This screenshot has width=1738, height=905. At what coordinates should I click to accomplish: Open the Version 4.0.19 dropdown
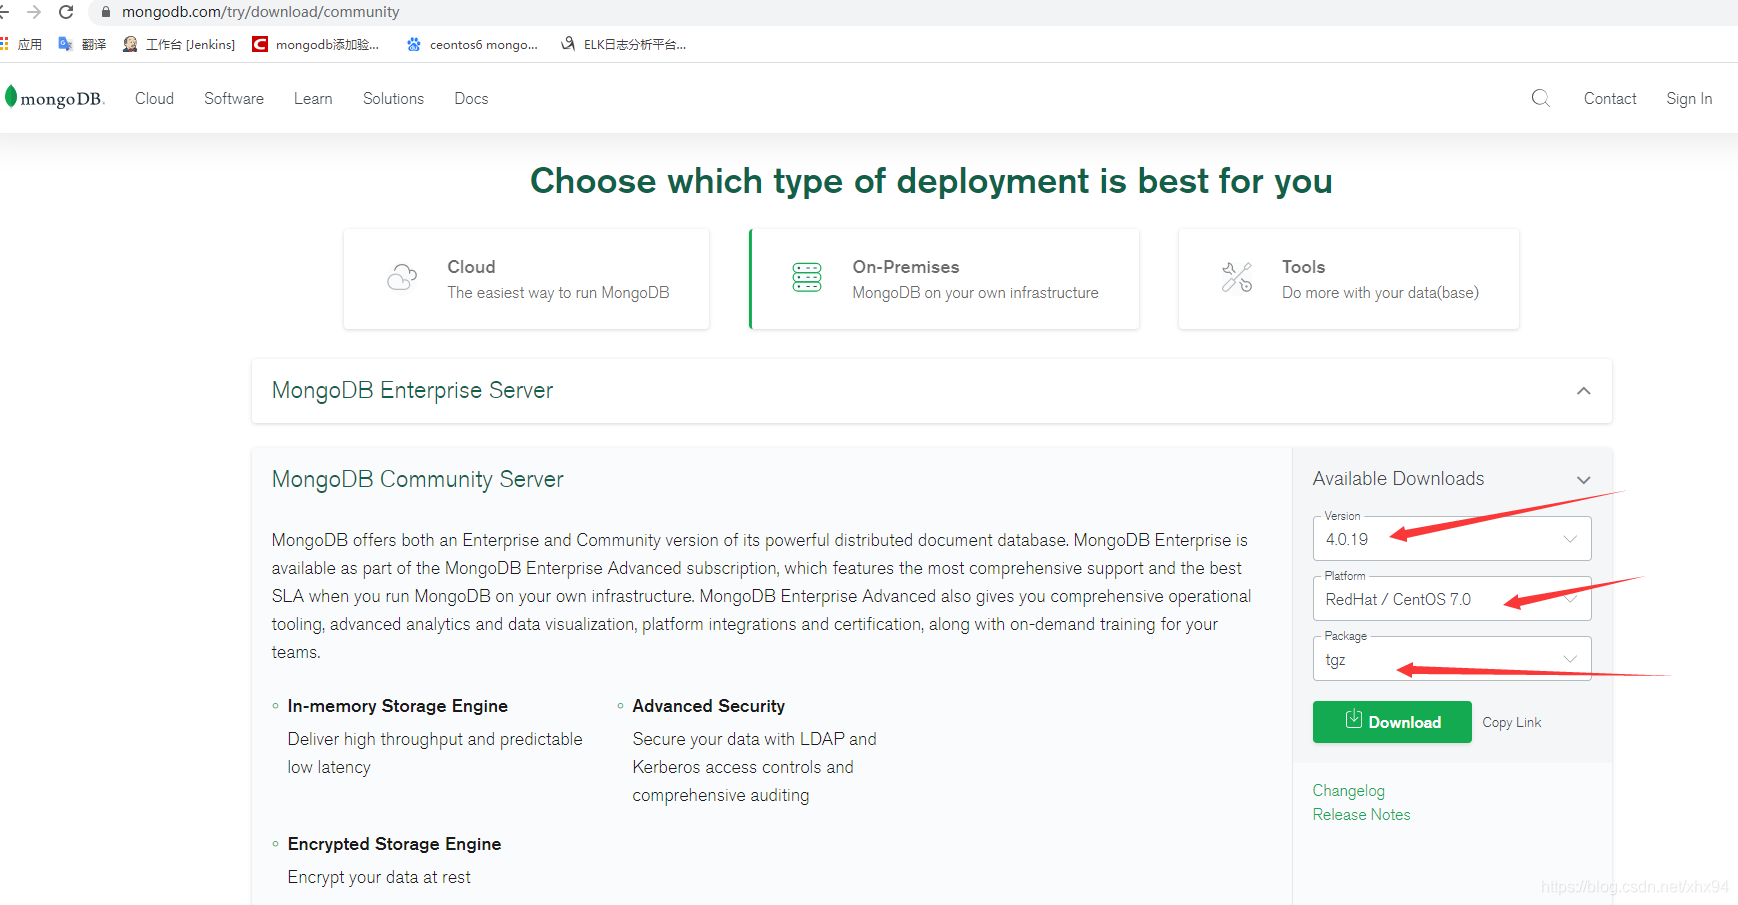coord(1452,539)
